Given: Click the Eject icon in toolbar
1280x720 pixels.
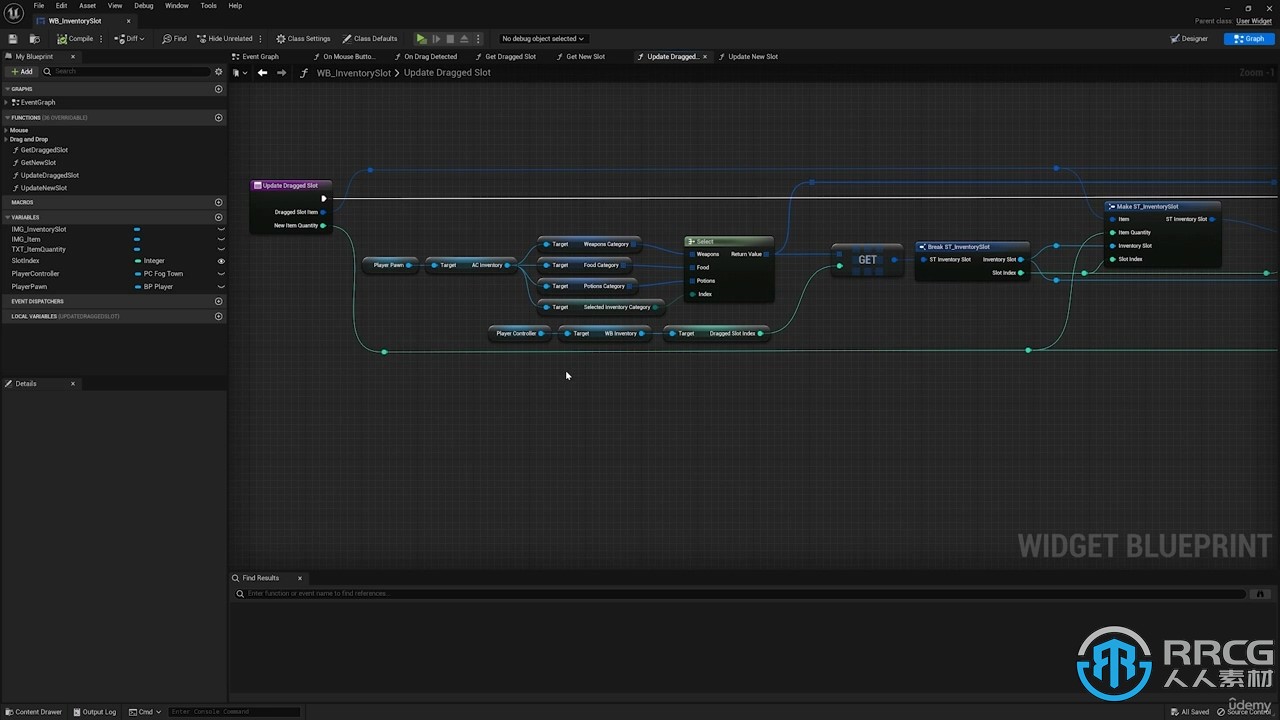Looking at the screenshot, I should [464, 39].
